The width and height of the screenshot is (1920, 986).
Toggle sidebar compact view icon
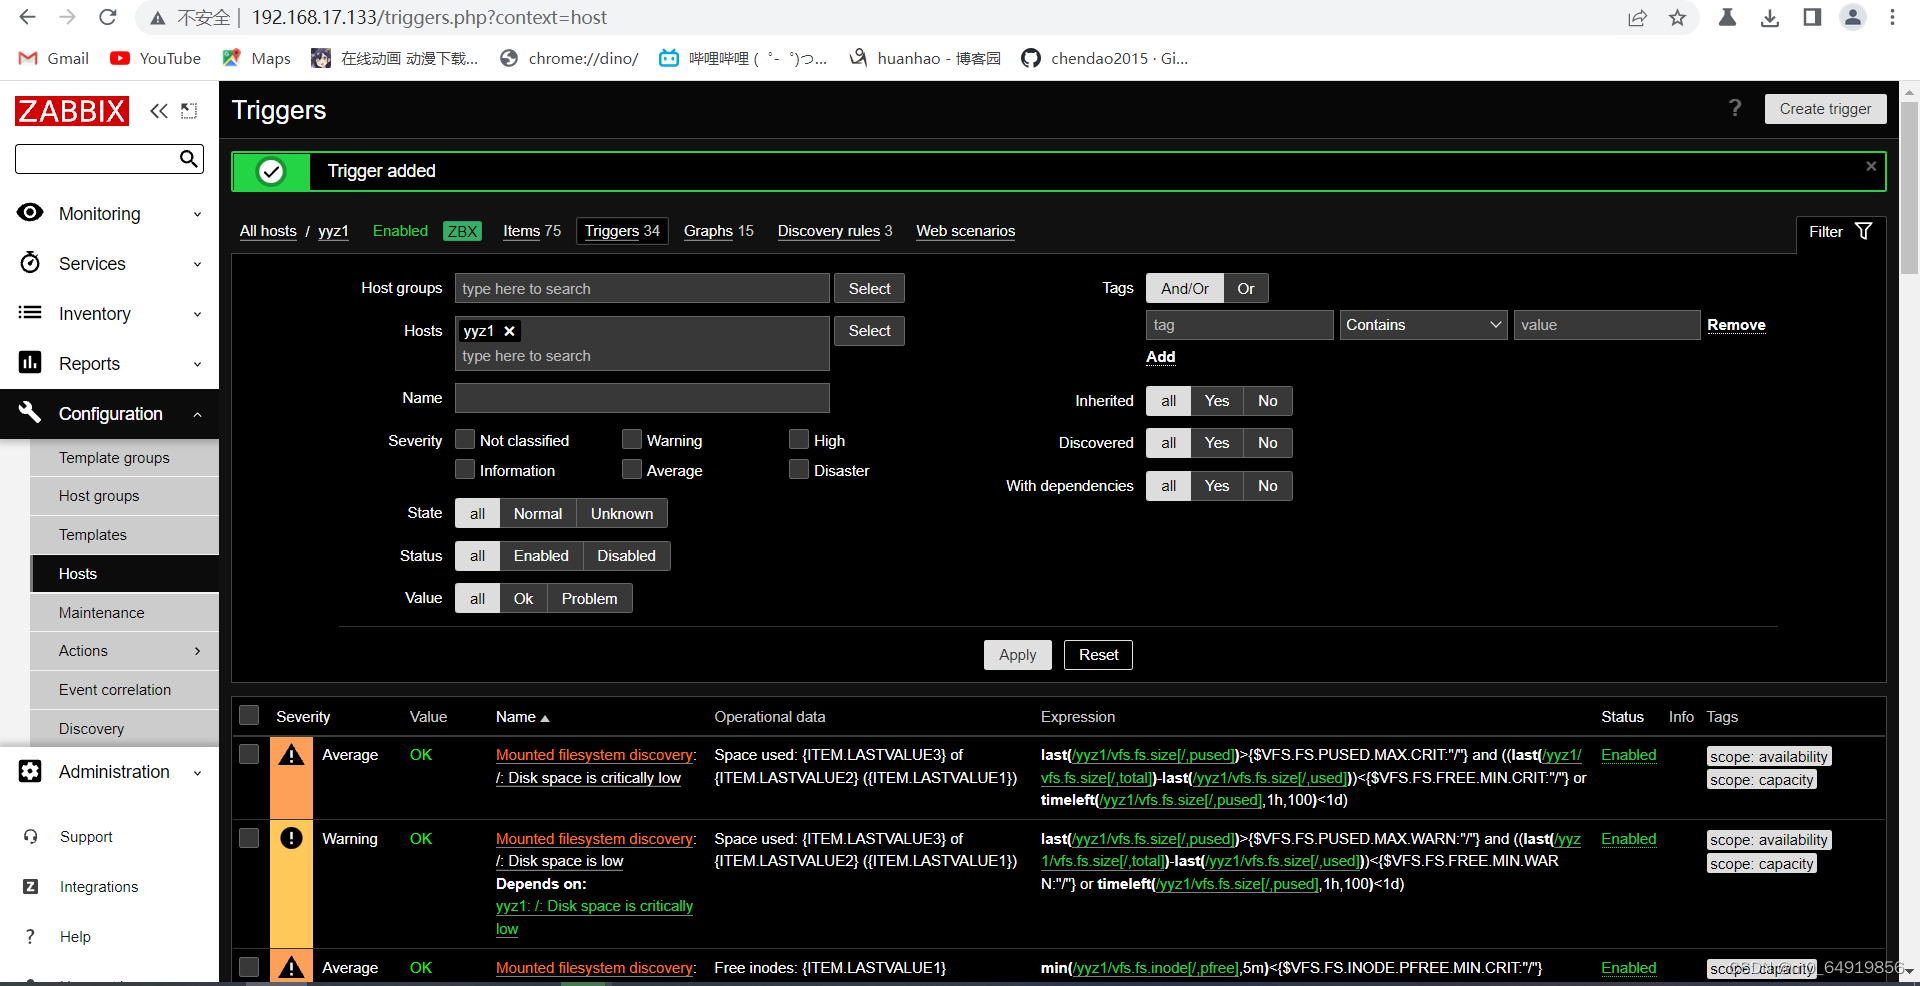pos(189,111)
